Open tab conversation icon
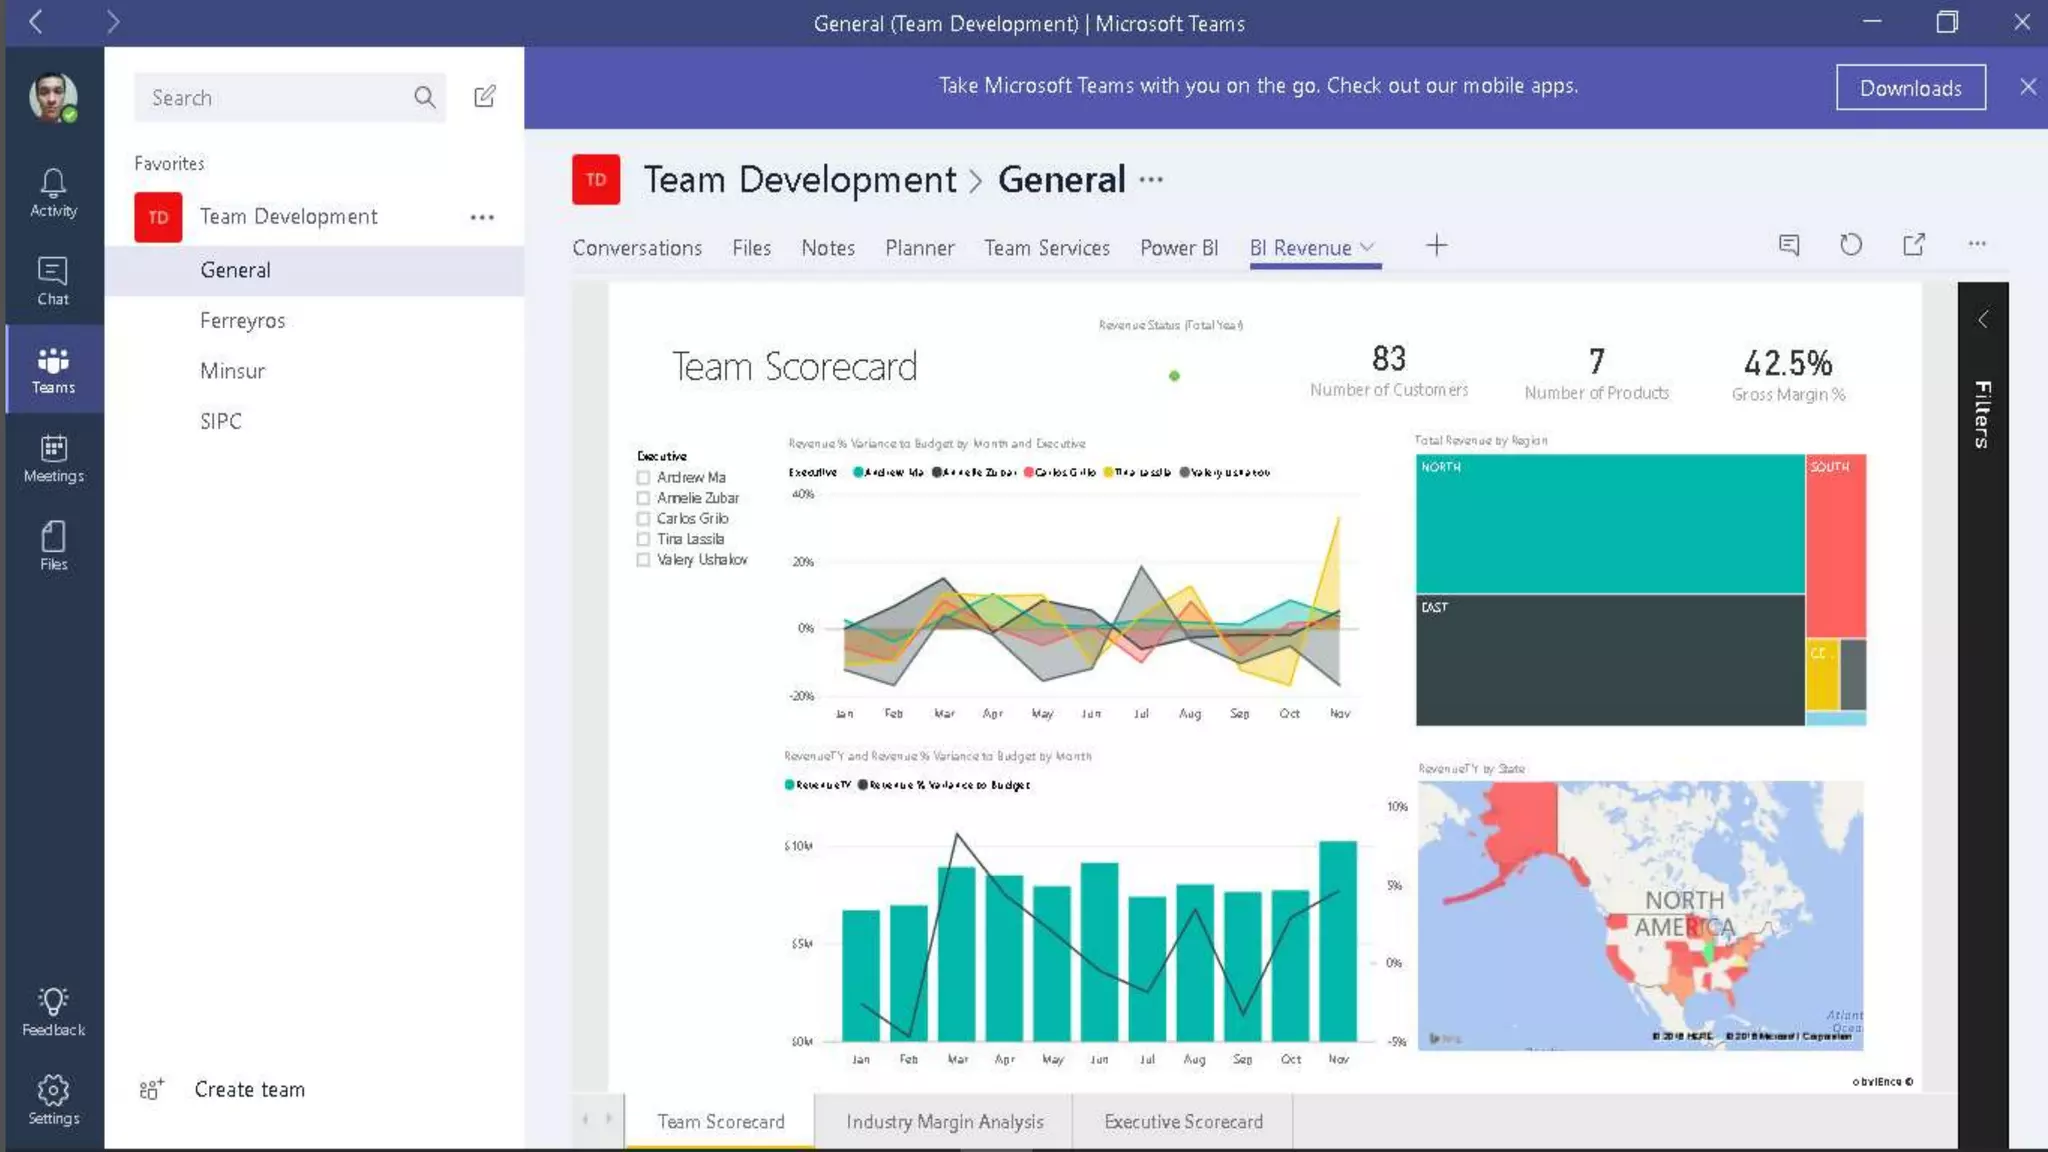The height and width of the screenshot is (1152, 2048). (1789, 245)
